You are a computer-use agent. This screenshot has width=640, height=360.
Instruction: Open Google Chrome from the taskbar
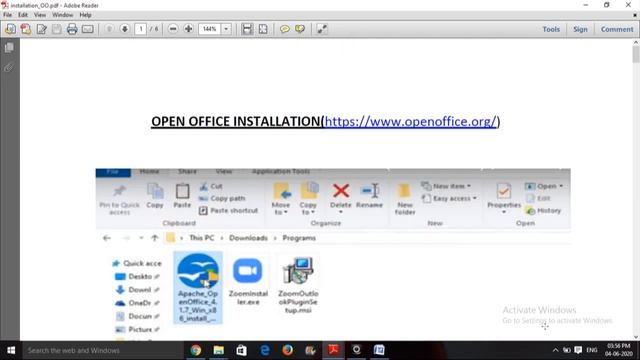[x=196, y=350]
